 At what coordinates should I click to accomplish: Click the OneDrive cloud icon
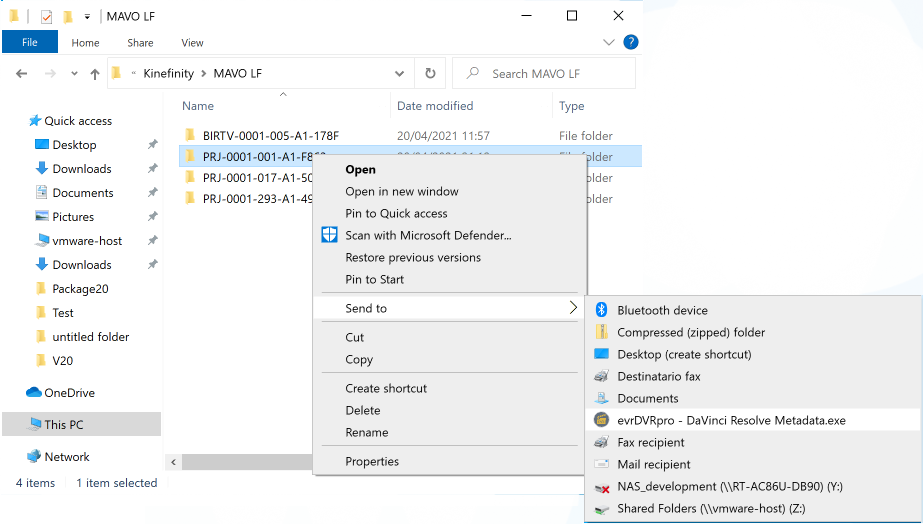(x=34, y=392)
